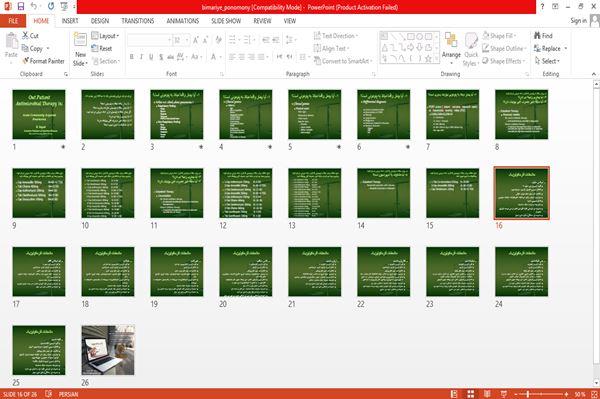Reset the slide layout
This screenshot has width=600, height=399.
[x=102, y=49]
